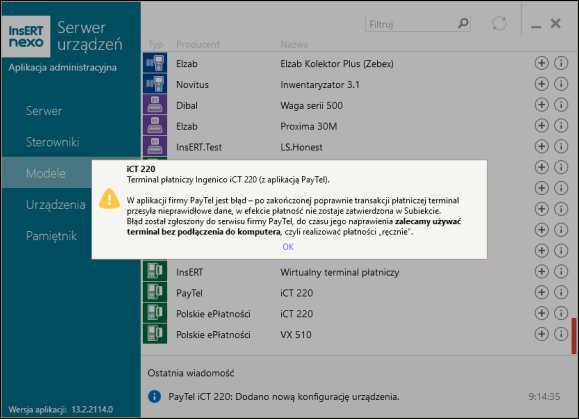Click the message 'PayTel iCT 220: Dodano nową konfigurację urządzenia'

click(284, 397)
